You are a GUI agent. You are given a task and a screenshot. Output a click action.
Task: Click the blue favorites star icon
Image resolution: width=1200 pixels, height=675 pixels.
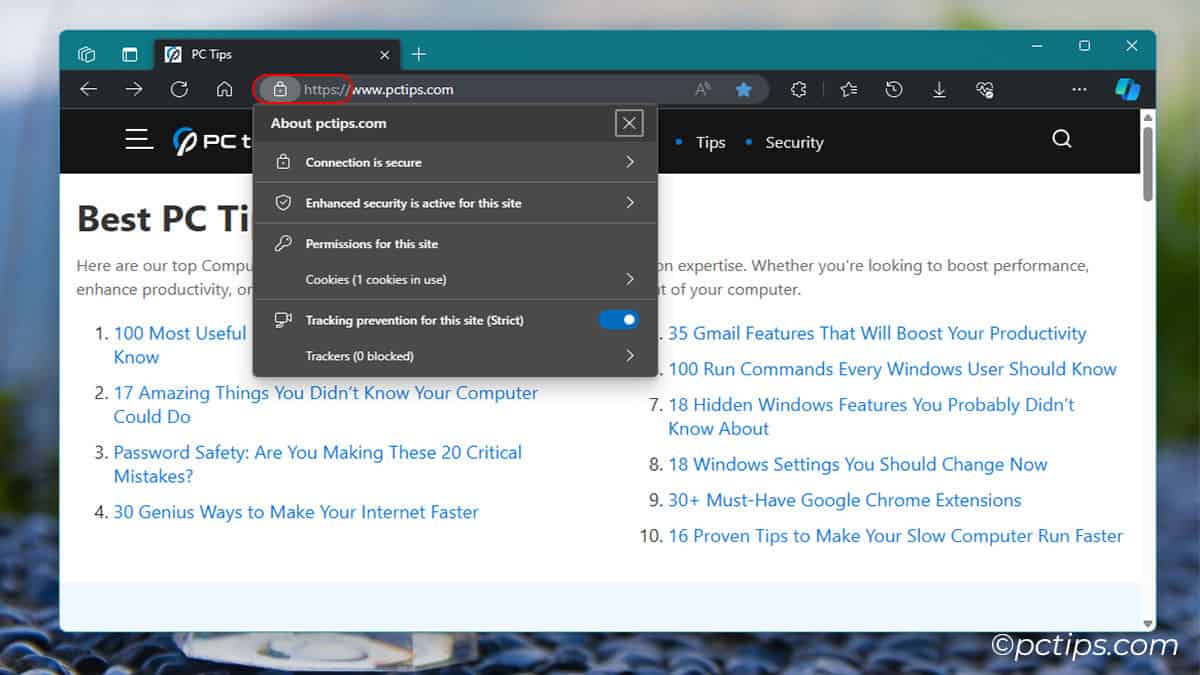(x=743, y=89)
